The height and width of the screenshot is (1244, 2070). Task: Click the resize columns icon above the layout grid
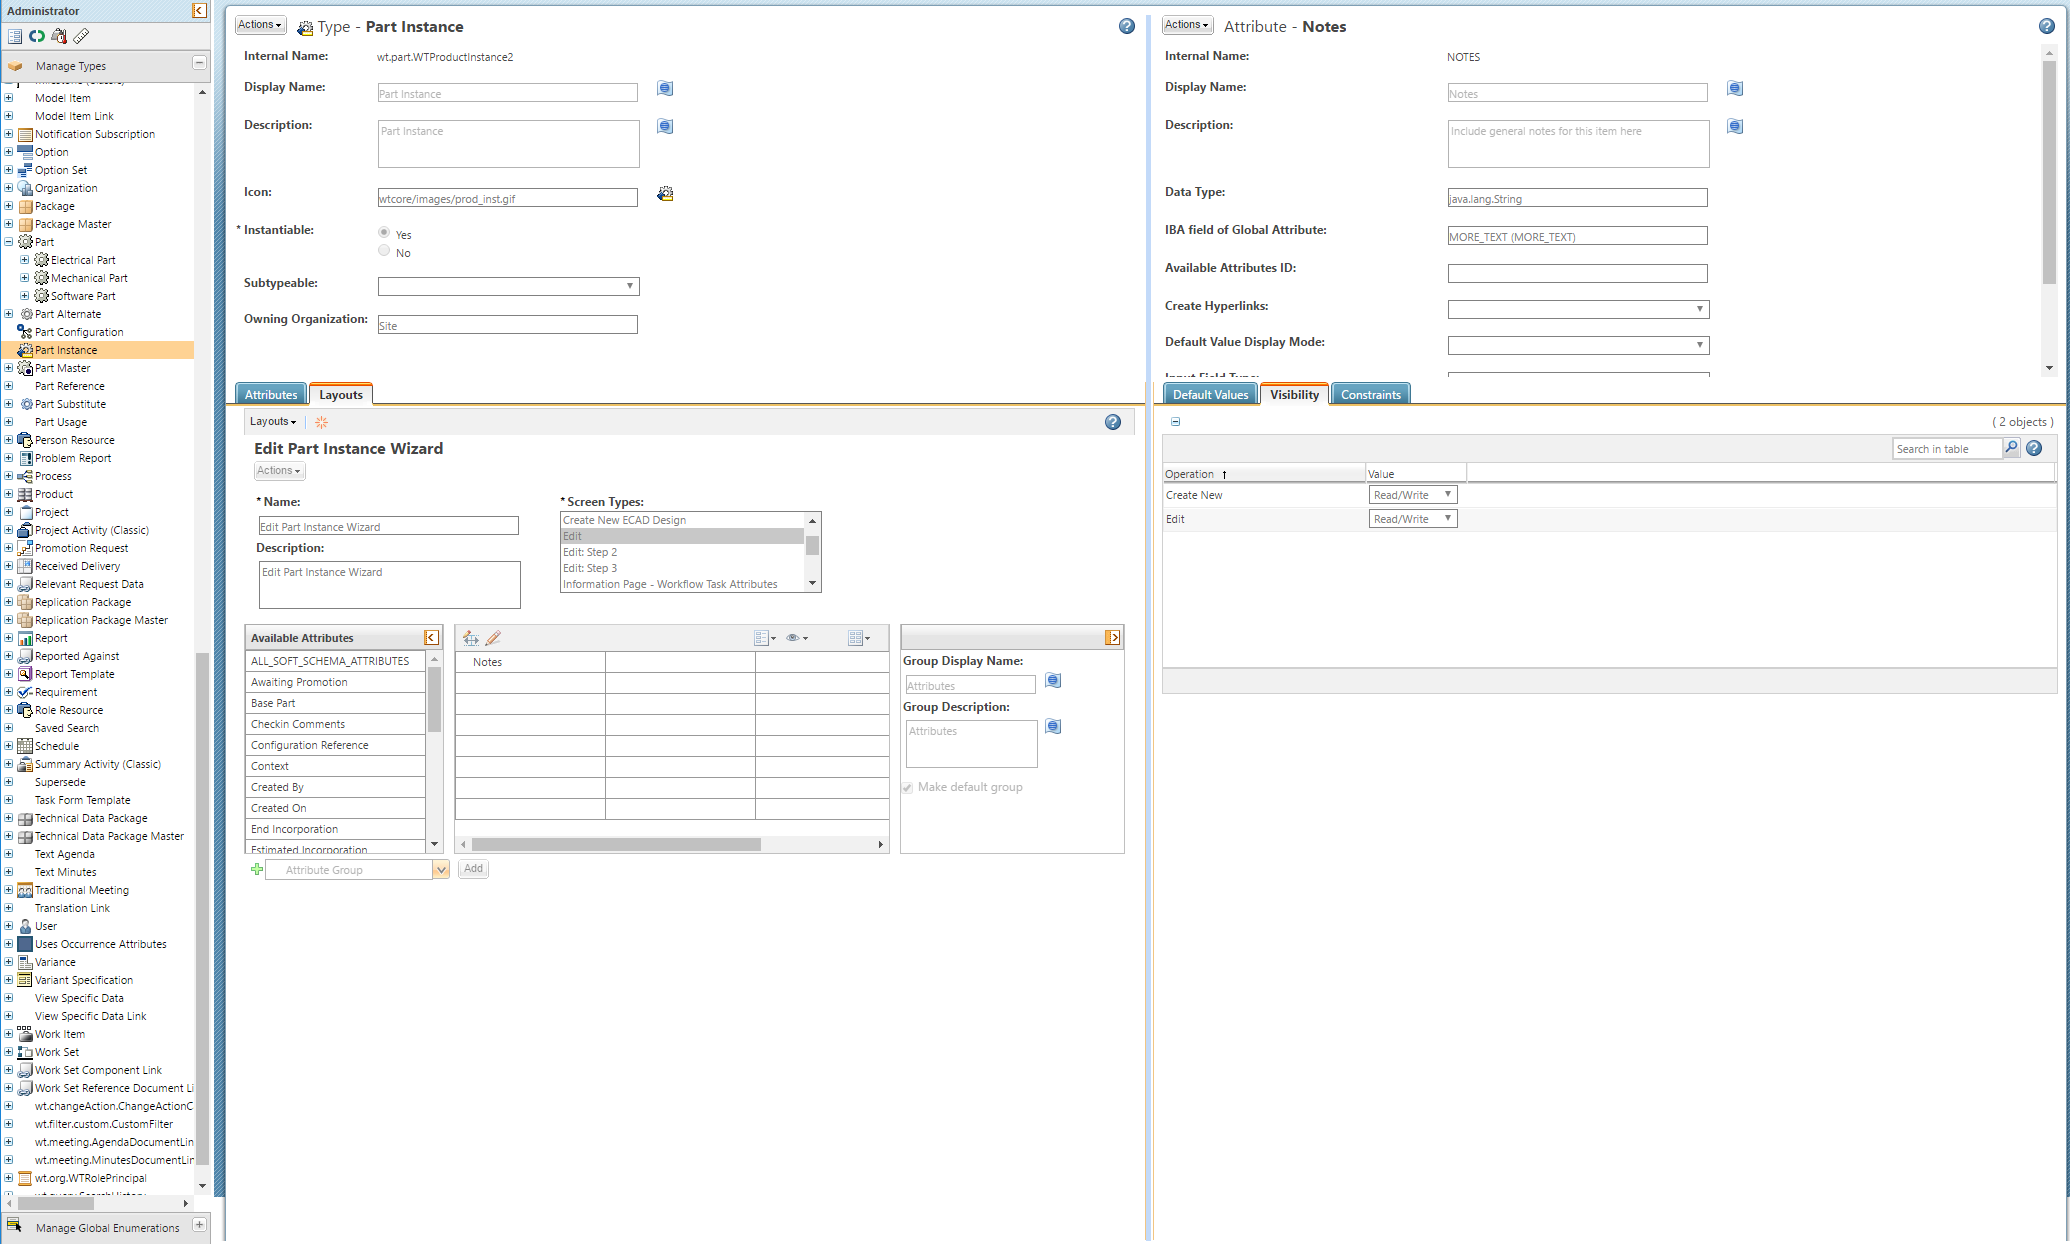click(x=471, y=637)
